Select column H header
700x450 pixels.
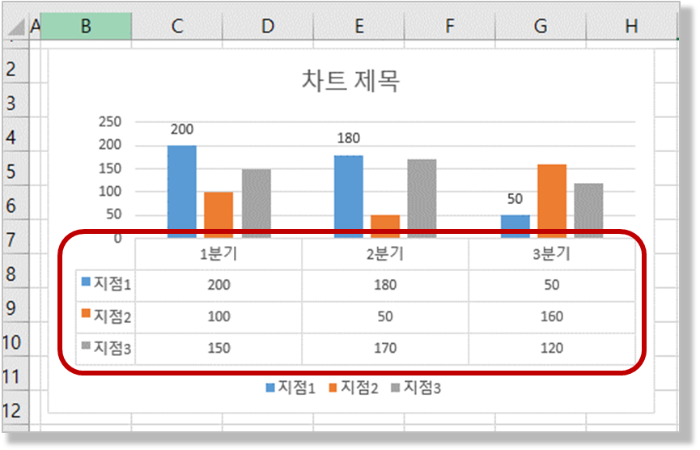point(632,26)
